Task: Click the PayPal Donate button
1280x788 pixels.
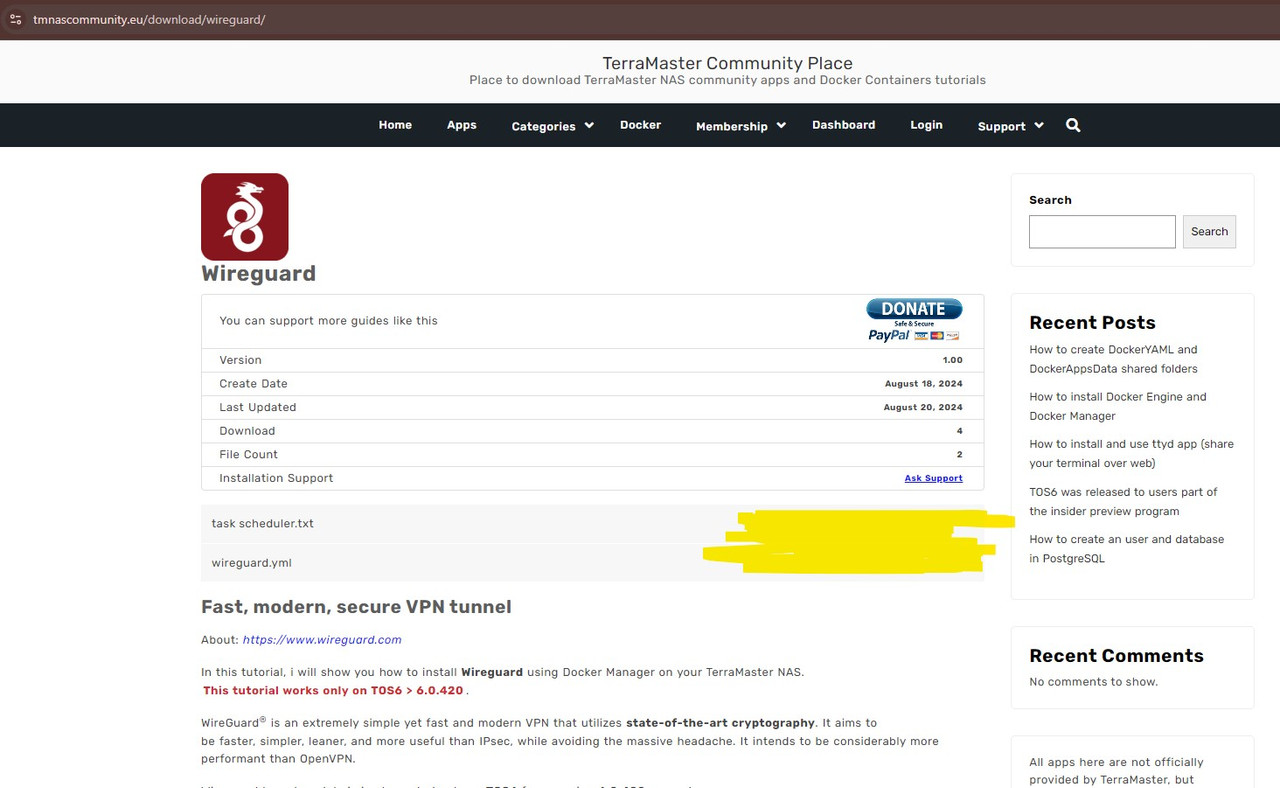Action: coord(914,320)
